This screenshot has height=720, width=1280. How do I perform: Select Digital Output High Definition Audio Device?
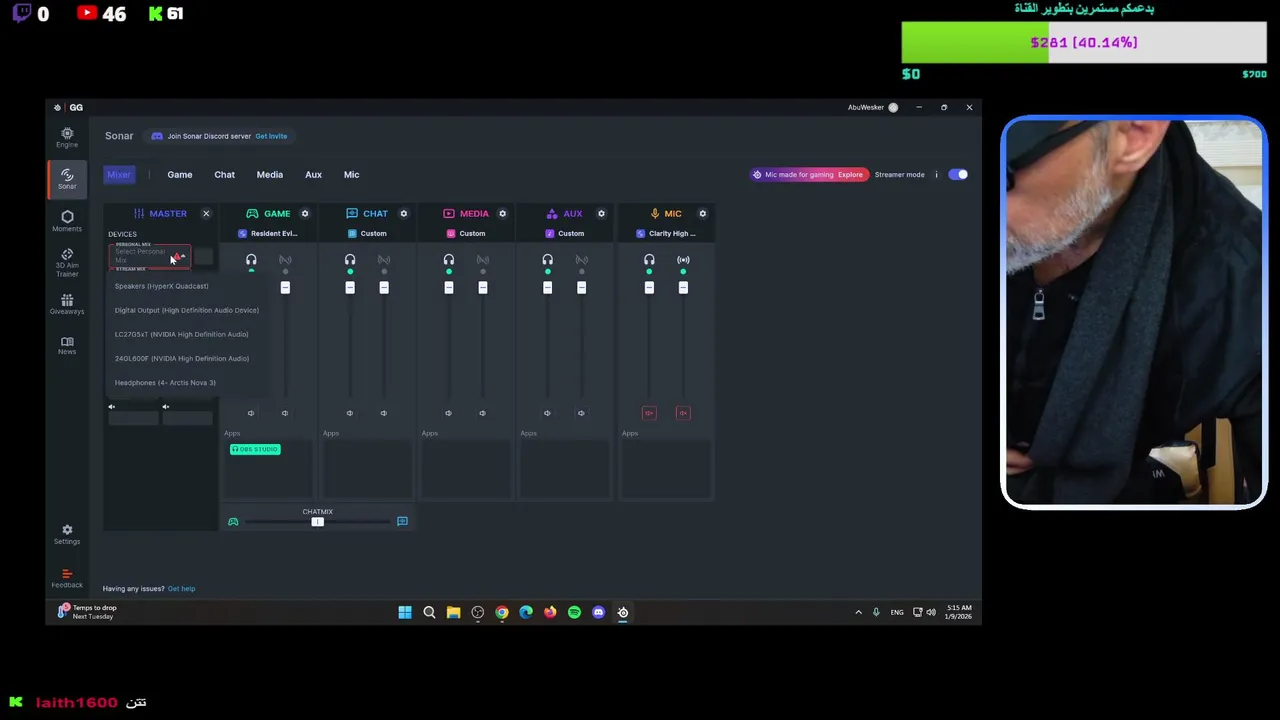(187, 310)
